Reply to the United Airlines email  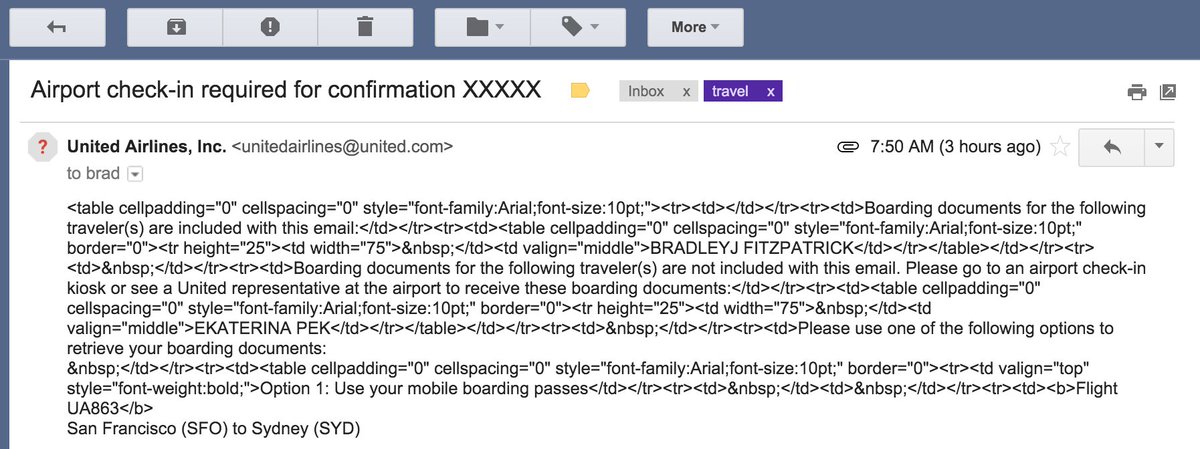coord(1111,147)
